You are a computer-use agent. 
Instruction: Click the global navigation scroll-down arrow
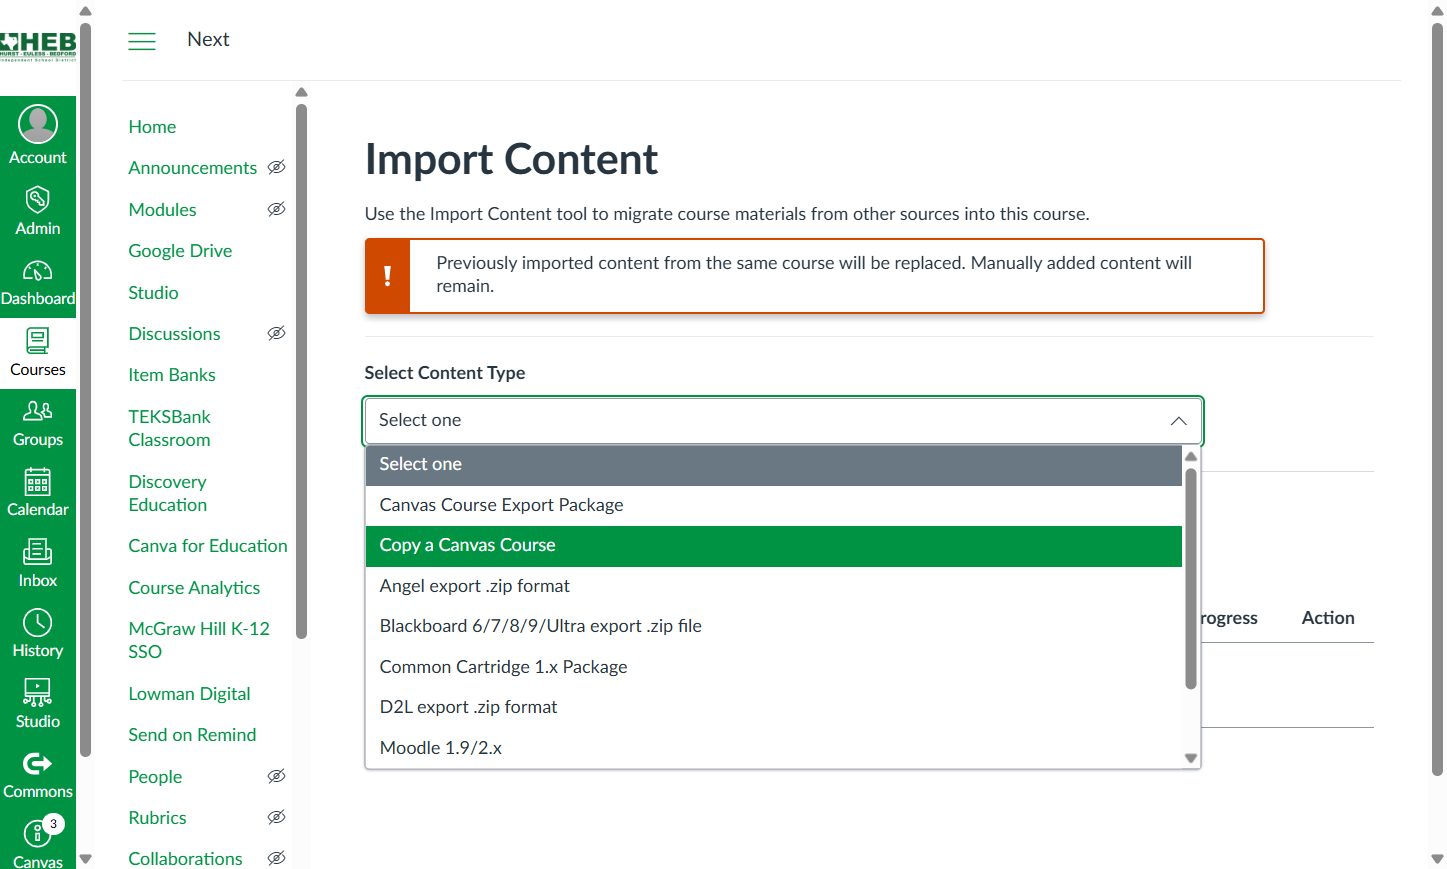coord(85,858)
